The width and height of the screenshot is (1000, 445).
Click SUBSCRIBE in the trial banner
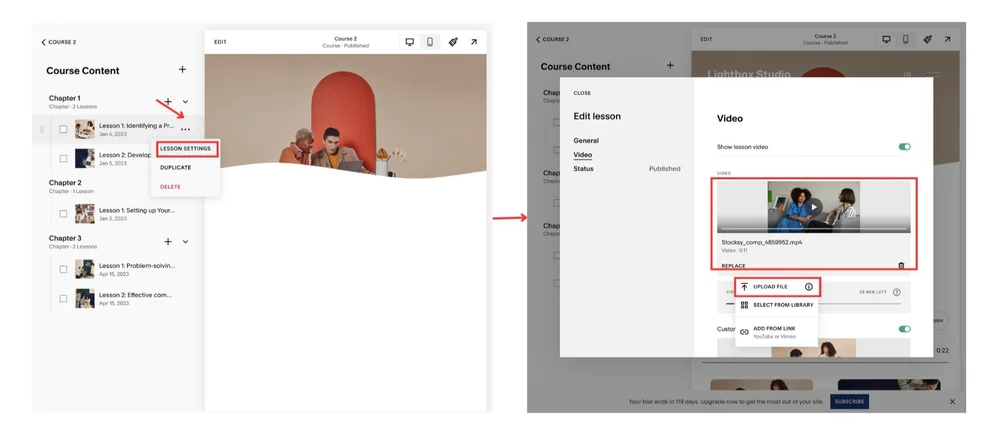pyautogui.click(x=849, y=402)
